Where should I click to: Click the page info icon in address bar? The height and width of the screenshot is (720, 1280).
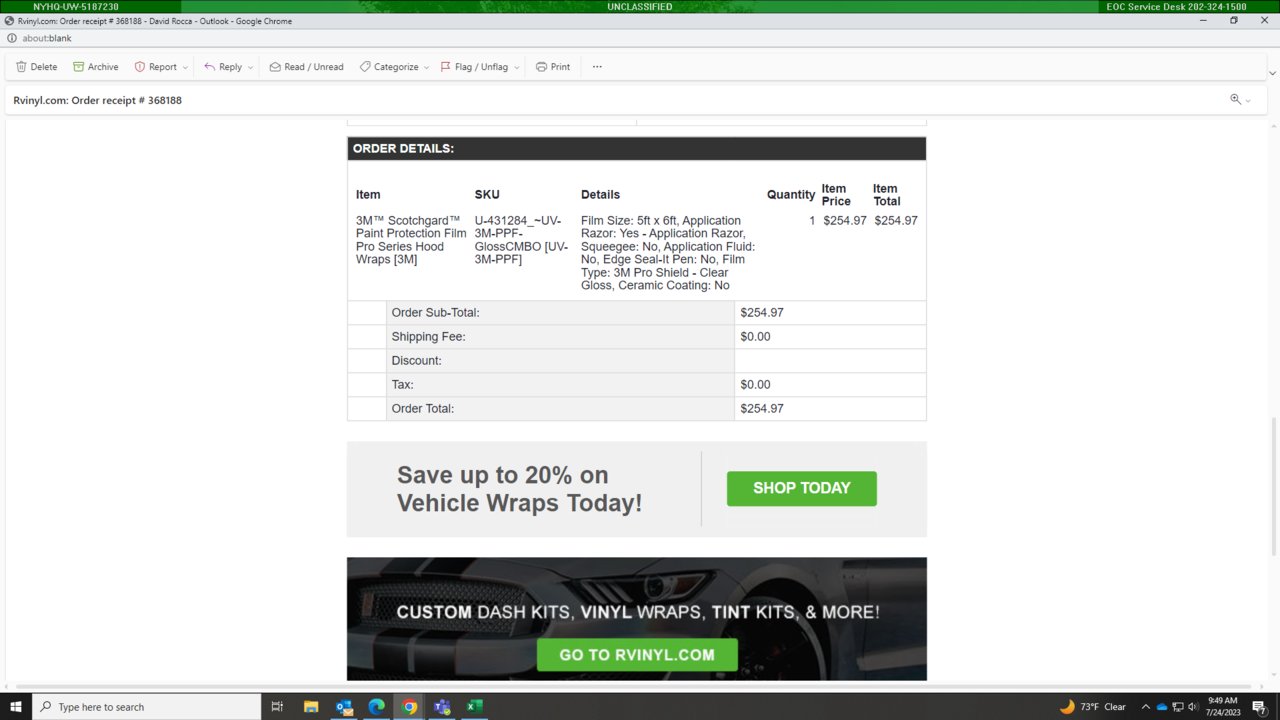click(11, 38)
